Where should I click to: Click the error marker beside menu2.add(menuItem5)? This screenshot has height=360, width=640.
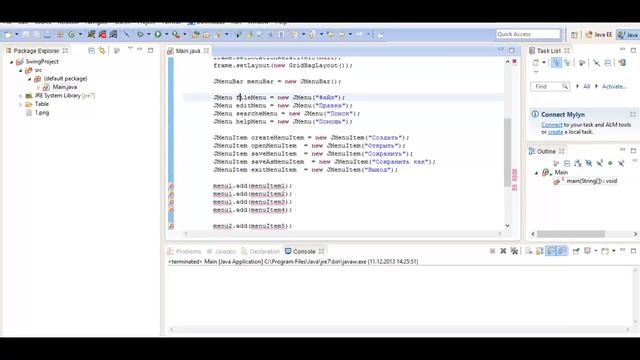point(171,226)
